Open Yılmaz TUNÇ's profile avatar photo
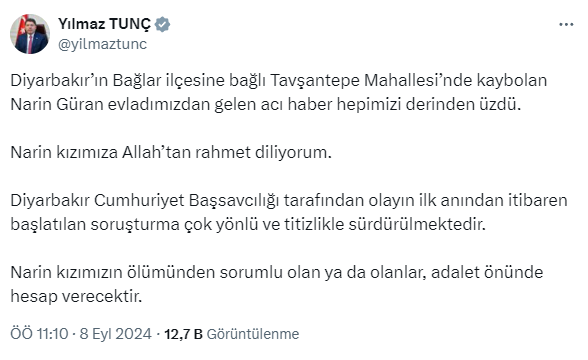This screenshot has width=588, height=360. pyautogui.click(x=30, y=34)
